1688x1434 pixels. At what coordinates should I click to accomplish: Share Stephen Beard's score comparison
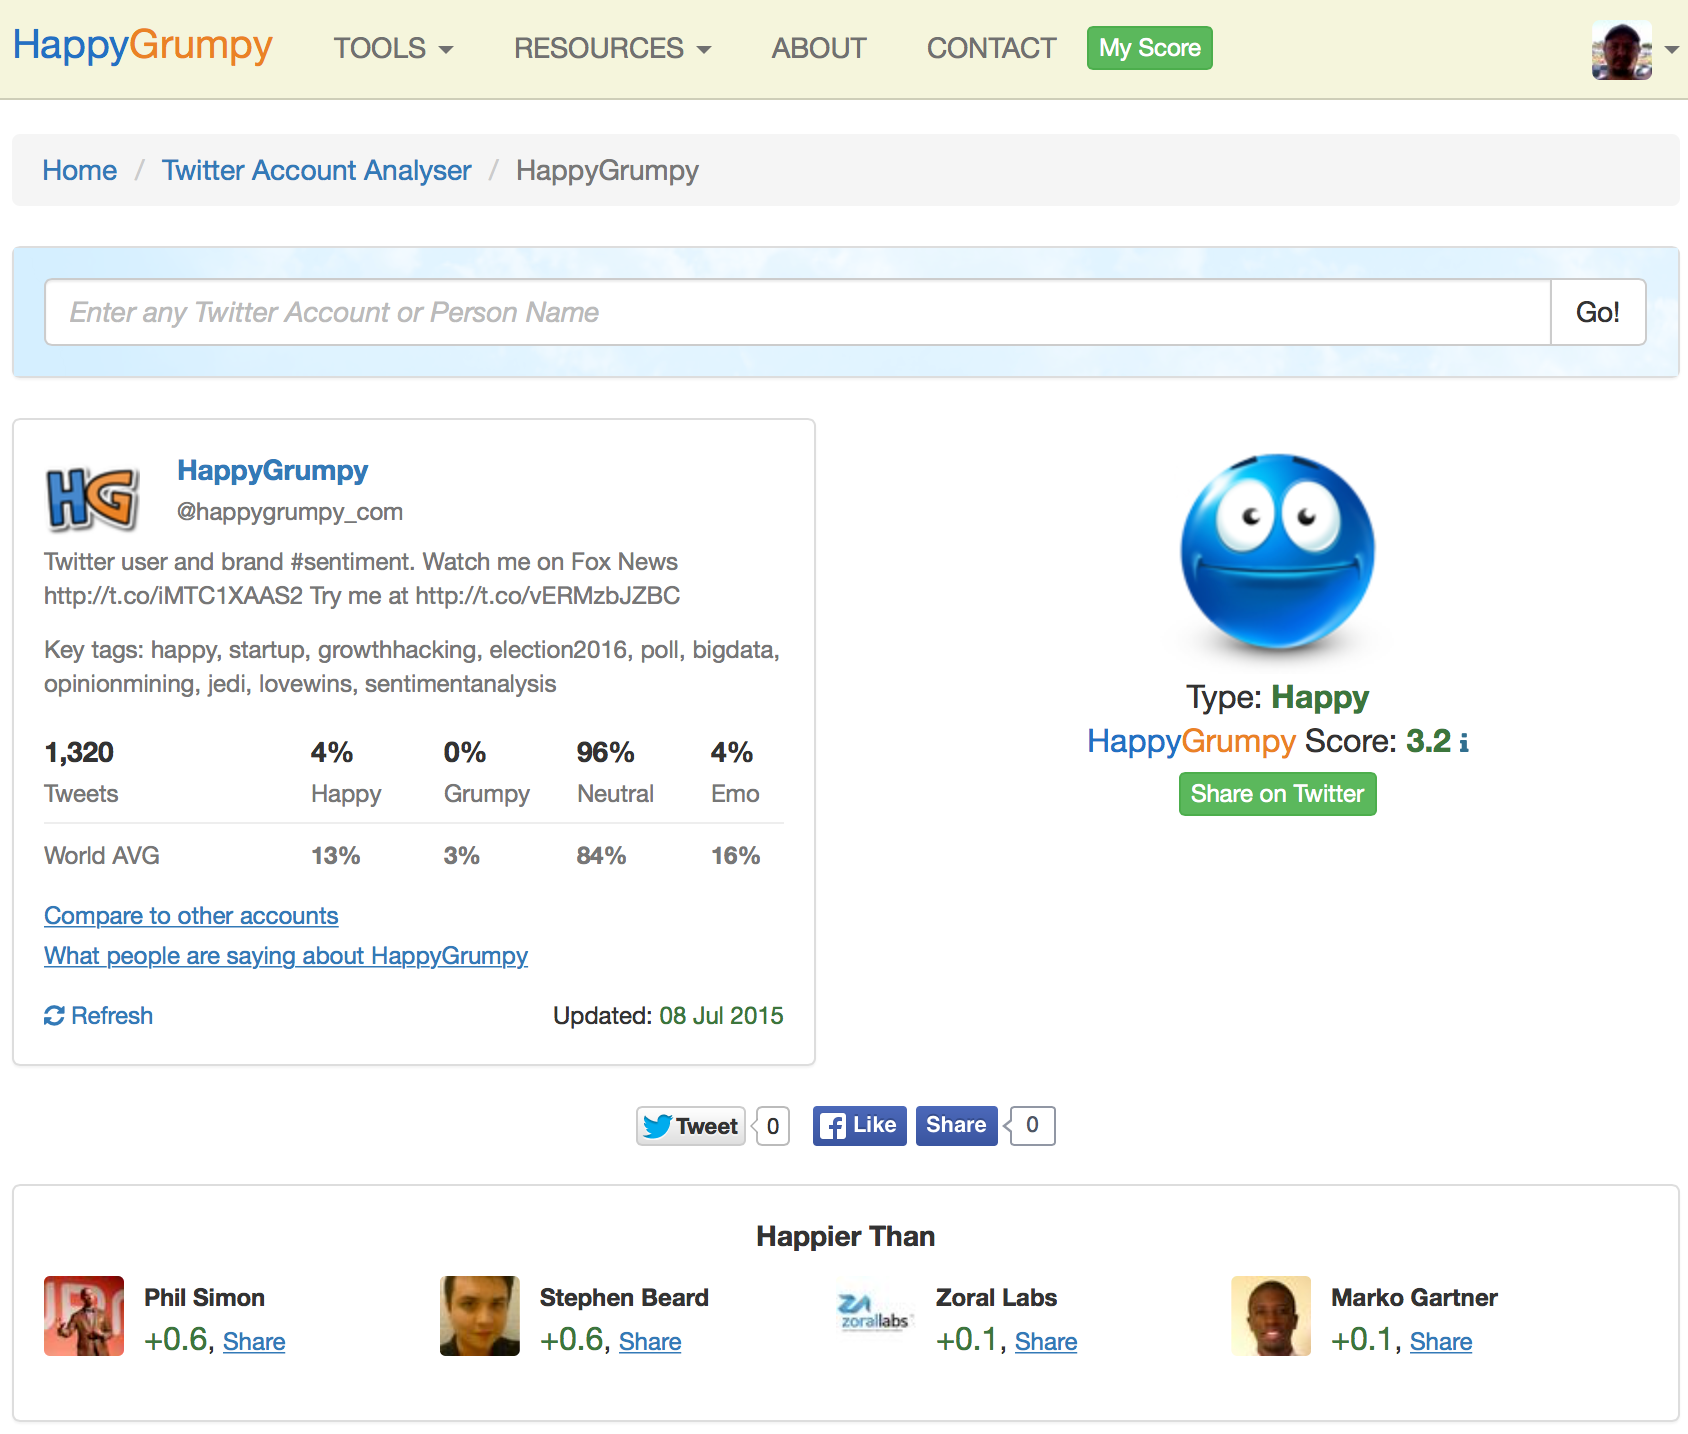pos(650,1342)
